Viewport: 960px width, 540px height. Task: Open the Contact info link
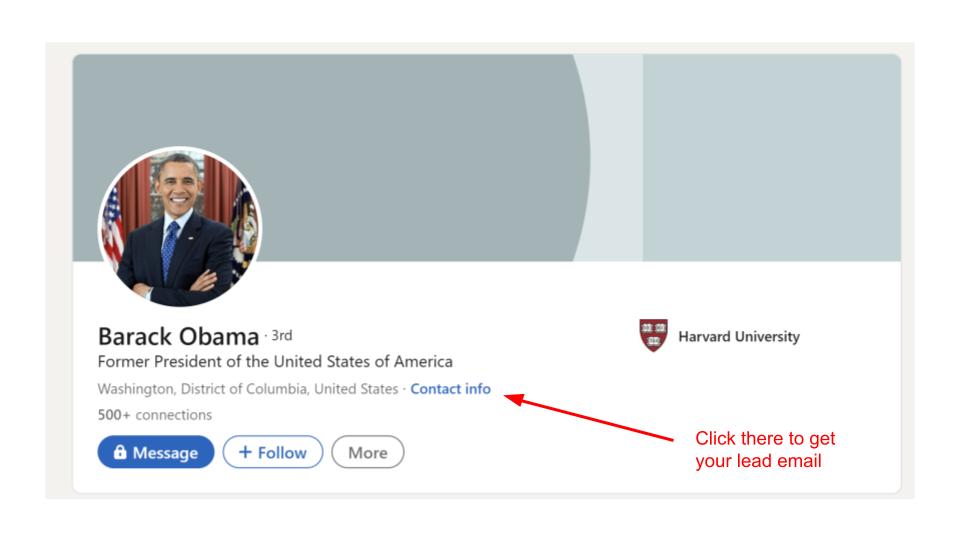pos(450,389)
